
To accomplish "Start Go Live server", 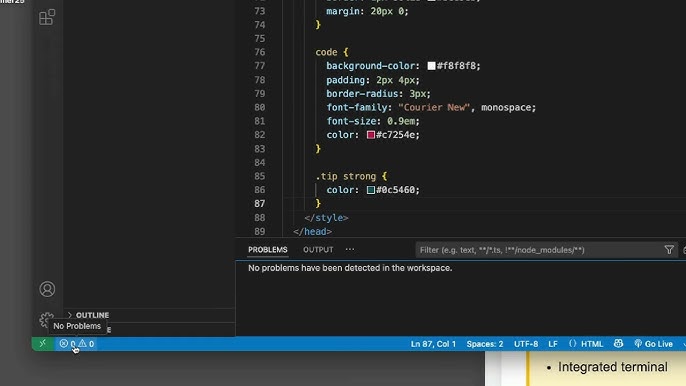I will point(654,344).
